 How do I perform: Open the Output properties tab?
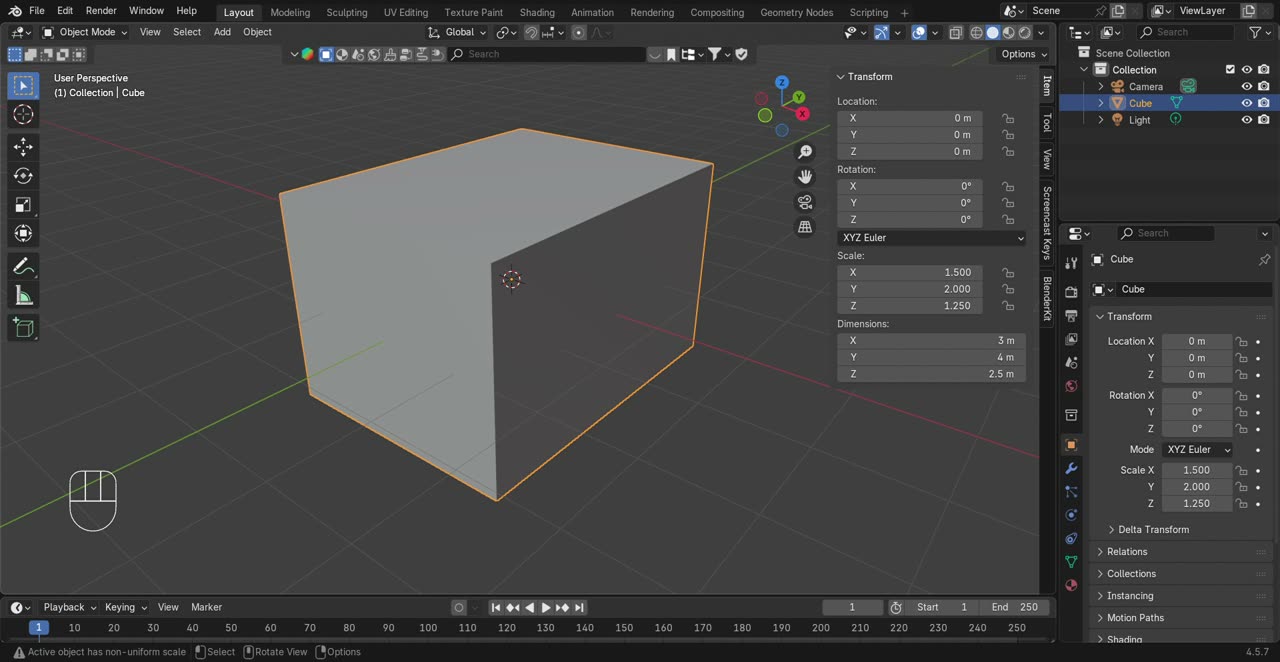pos(1071,316)
